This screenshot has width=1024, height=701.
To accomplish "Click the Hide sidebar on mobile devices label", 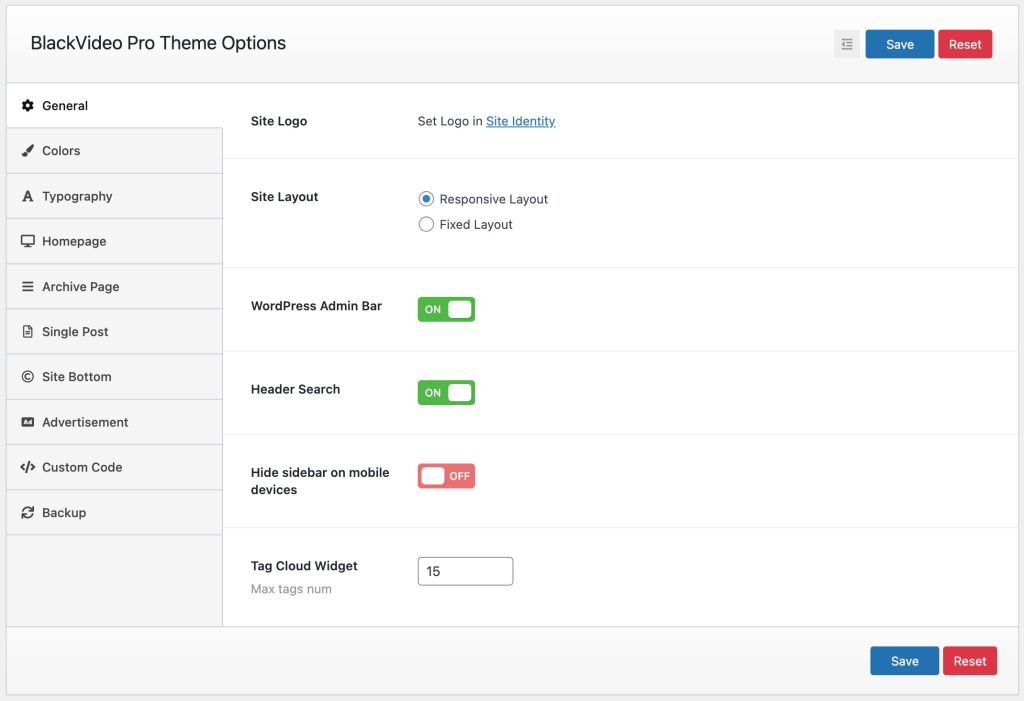I will coord(320,481).
